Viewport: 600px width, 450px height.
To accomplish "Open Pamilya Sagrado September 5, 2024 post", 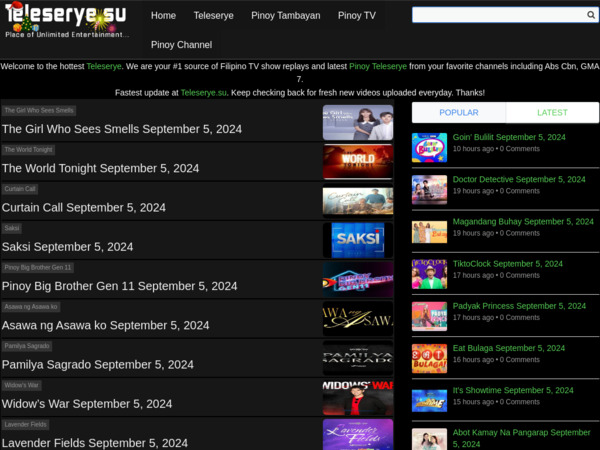I will point(98,365).
